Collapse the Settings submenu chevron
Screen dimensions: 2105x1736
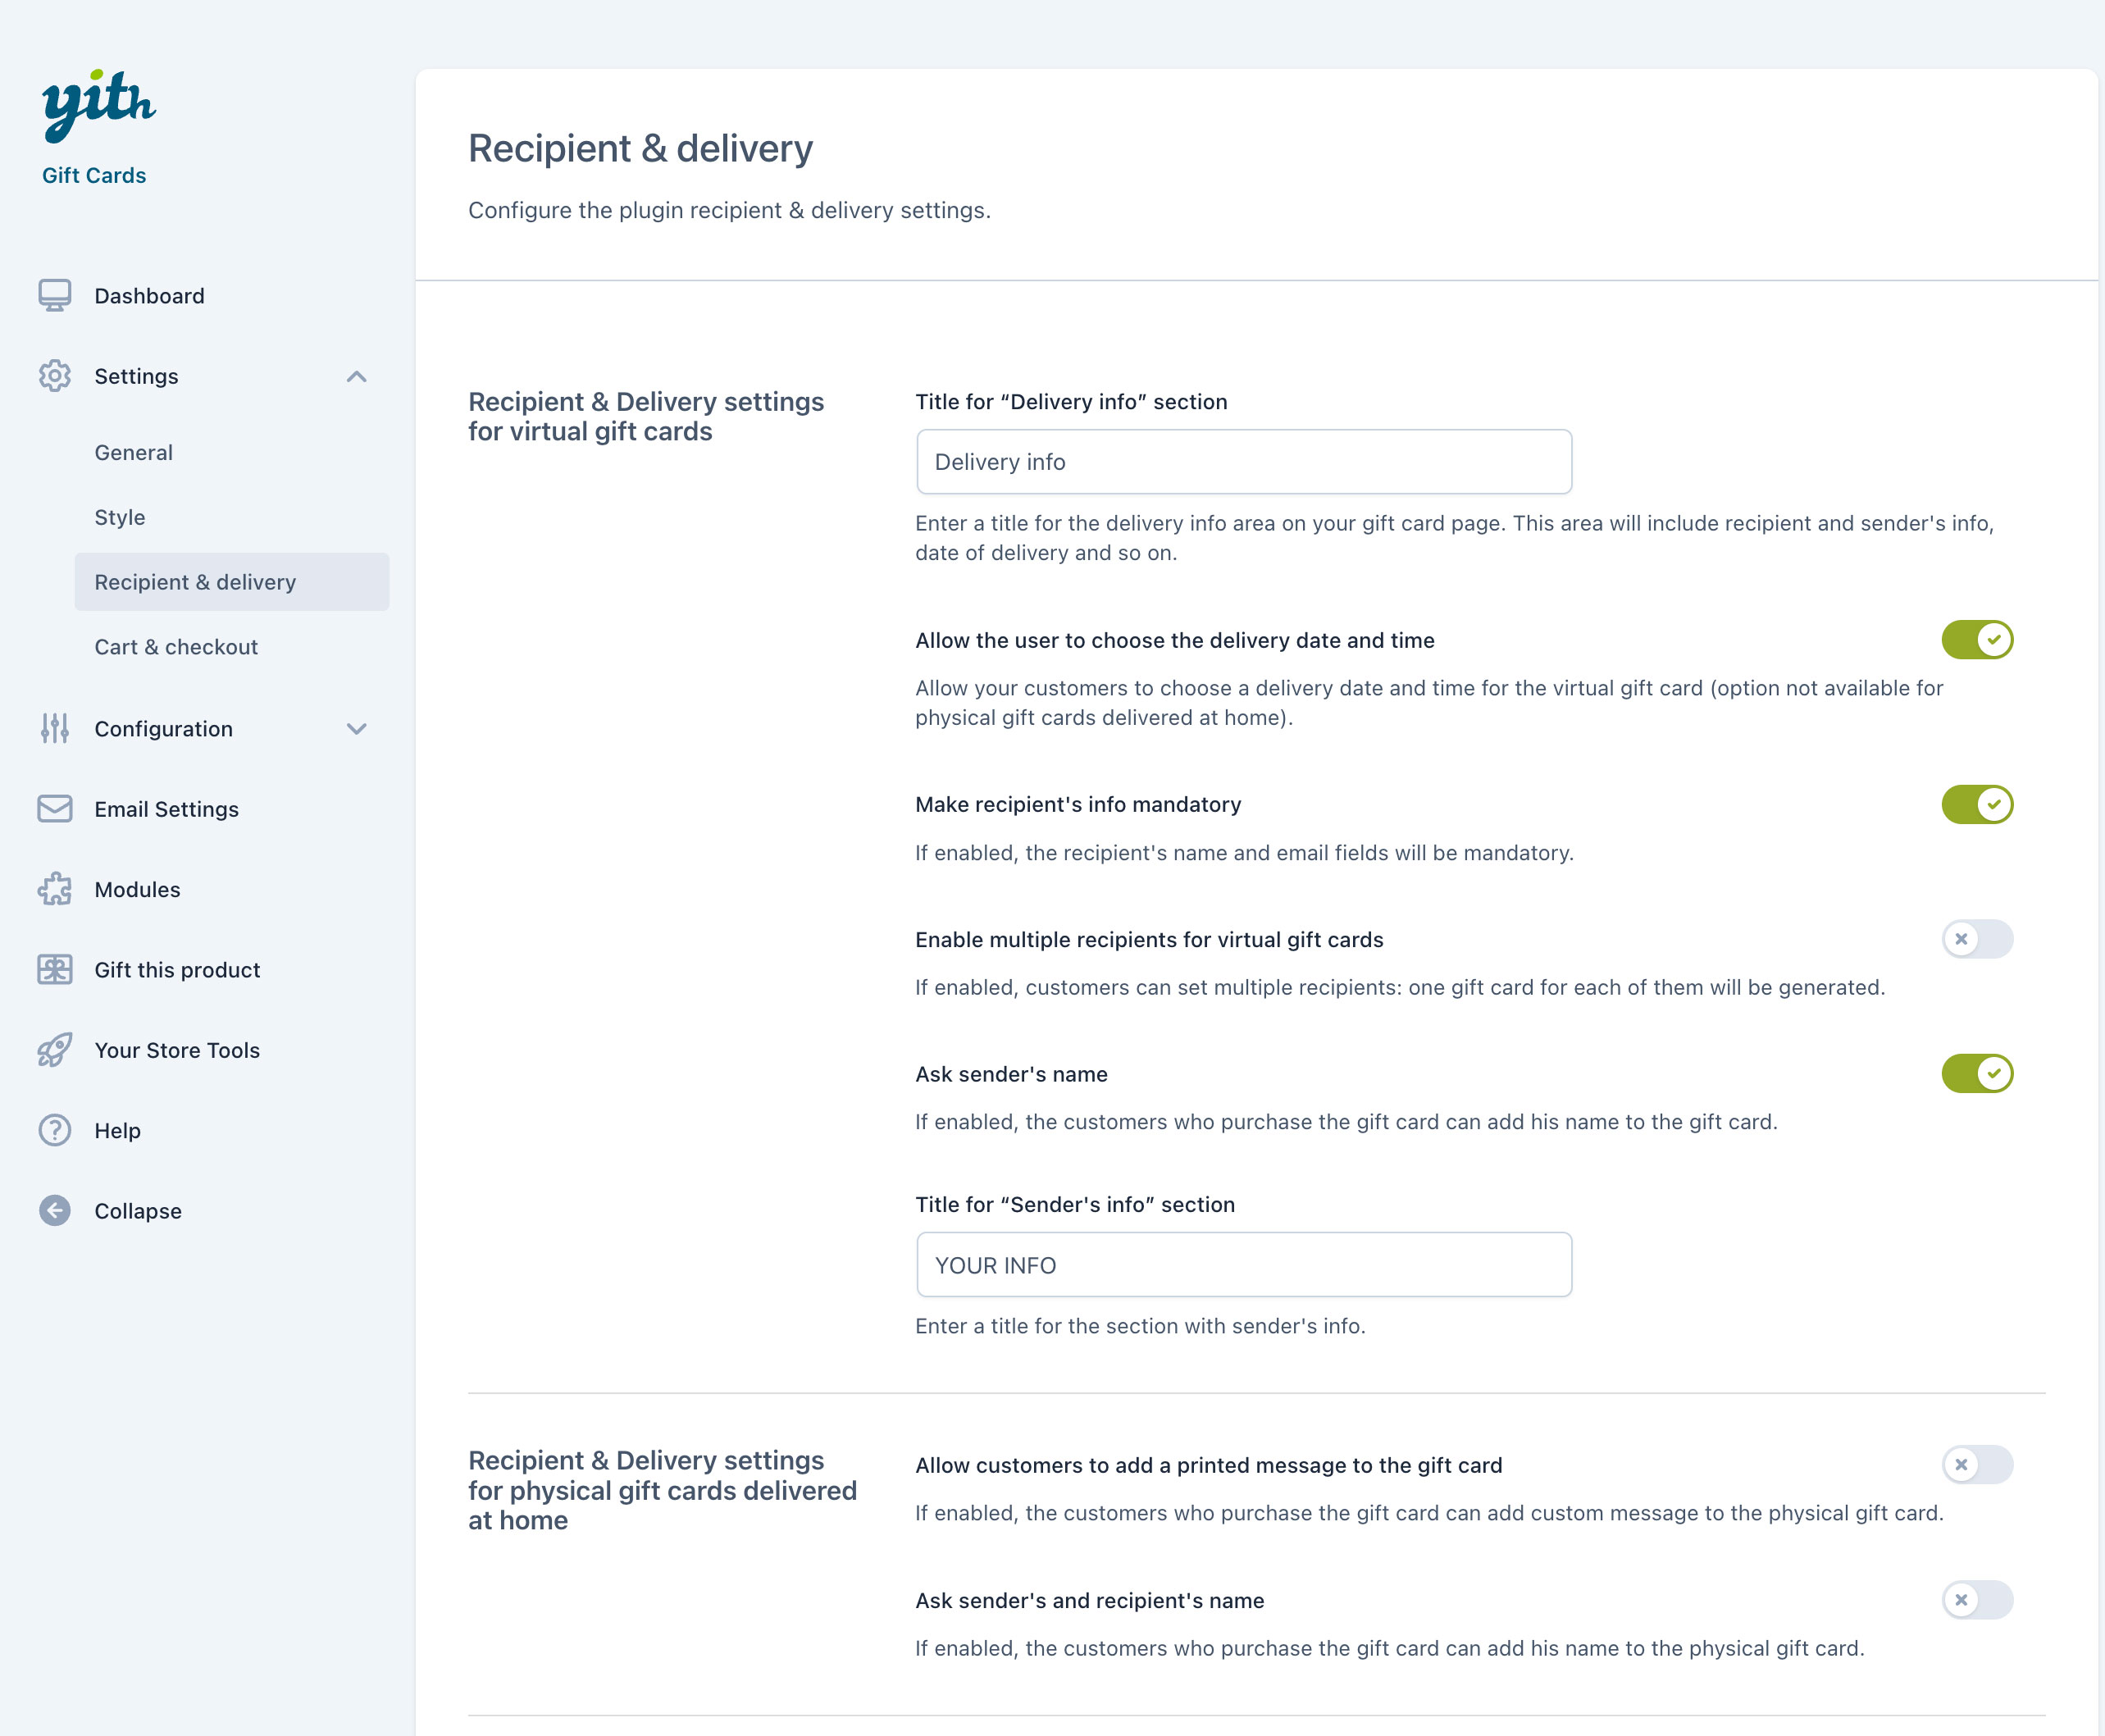tap(357, 377)
